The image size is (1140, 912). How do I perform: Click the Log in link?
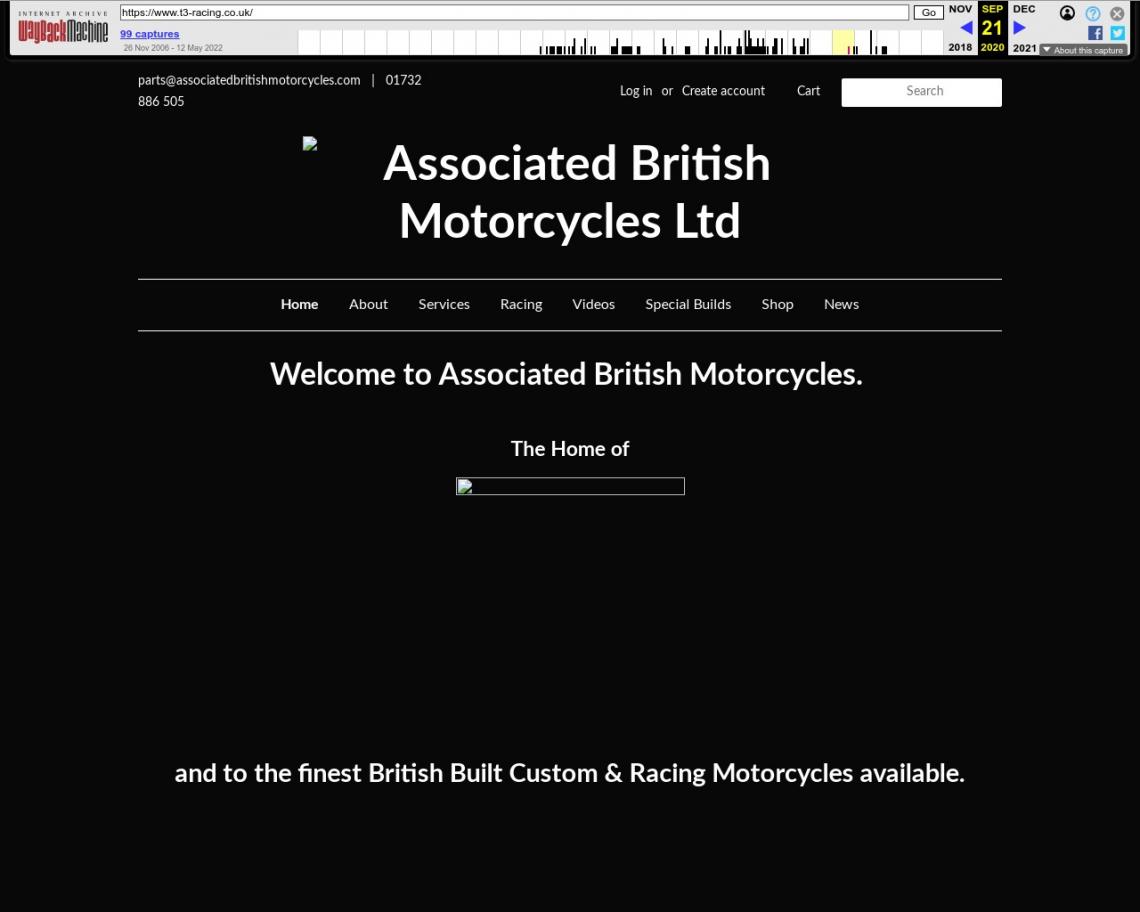635,91
